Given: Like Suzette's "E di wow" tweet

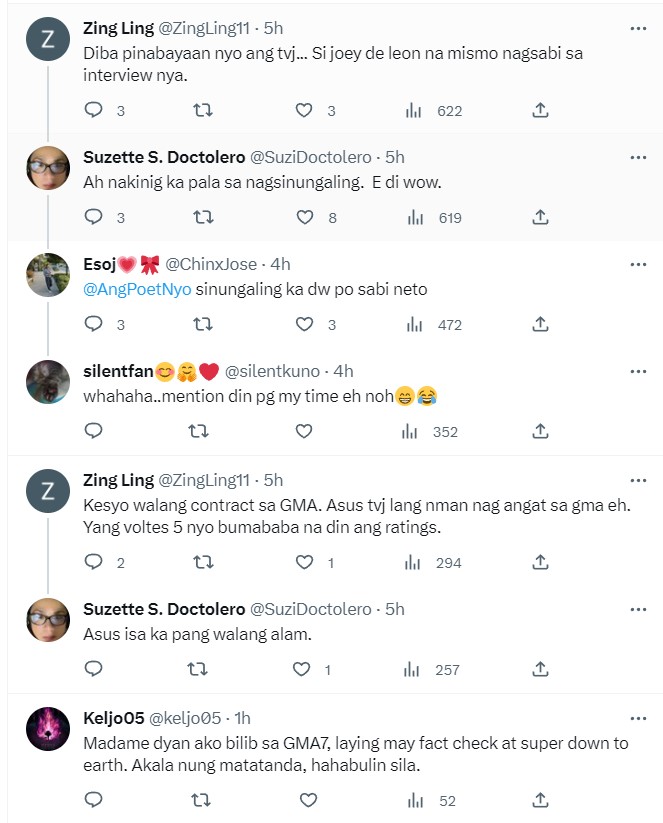Looking at the screenshot, I should point(305,217).
